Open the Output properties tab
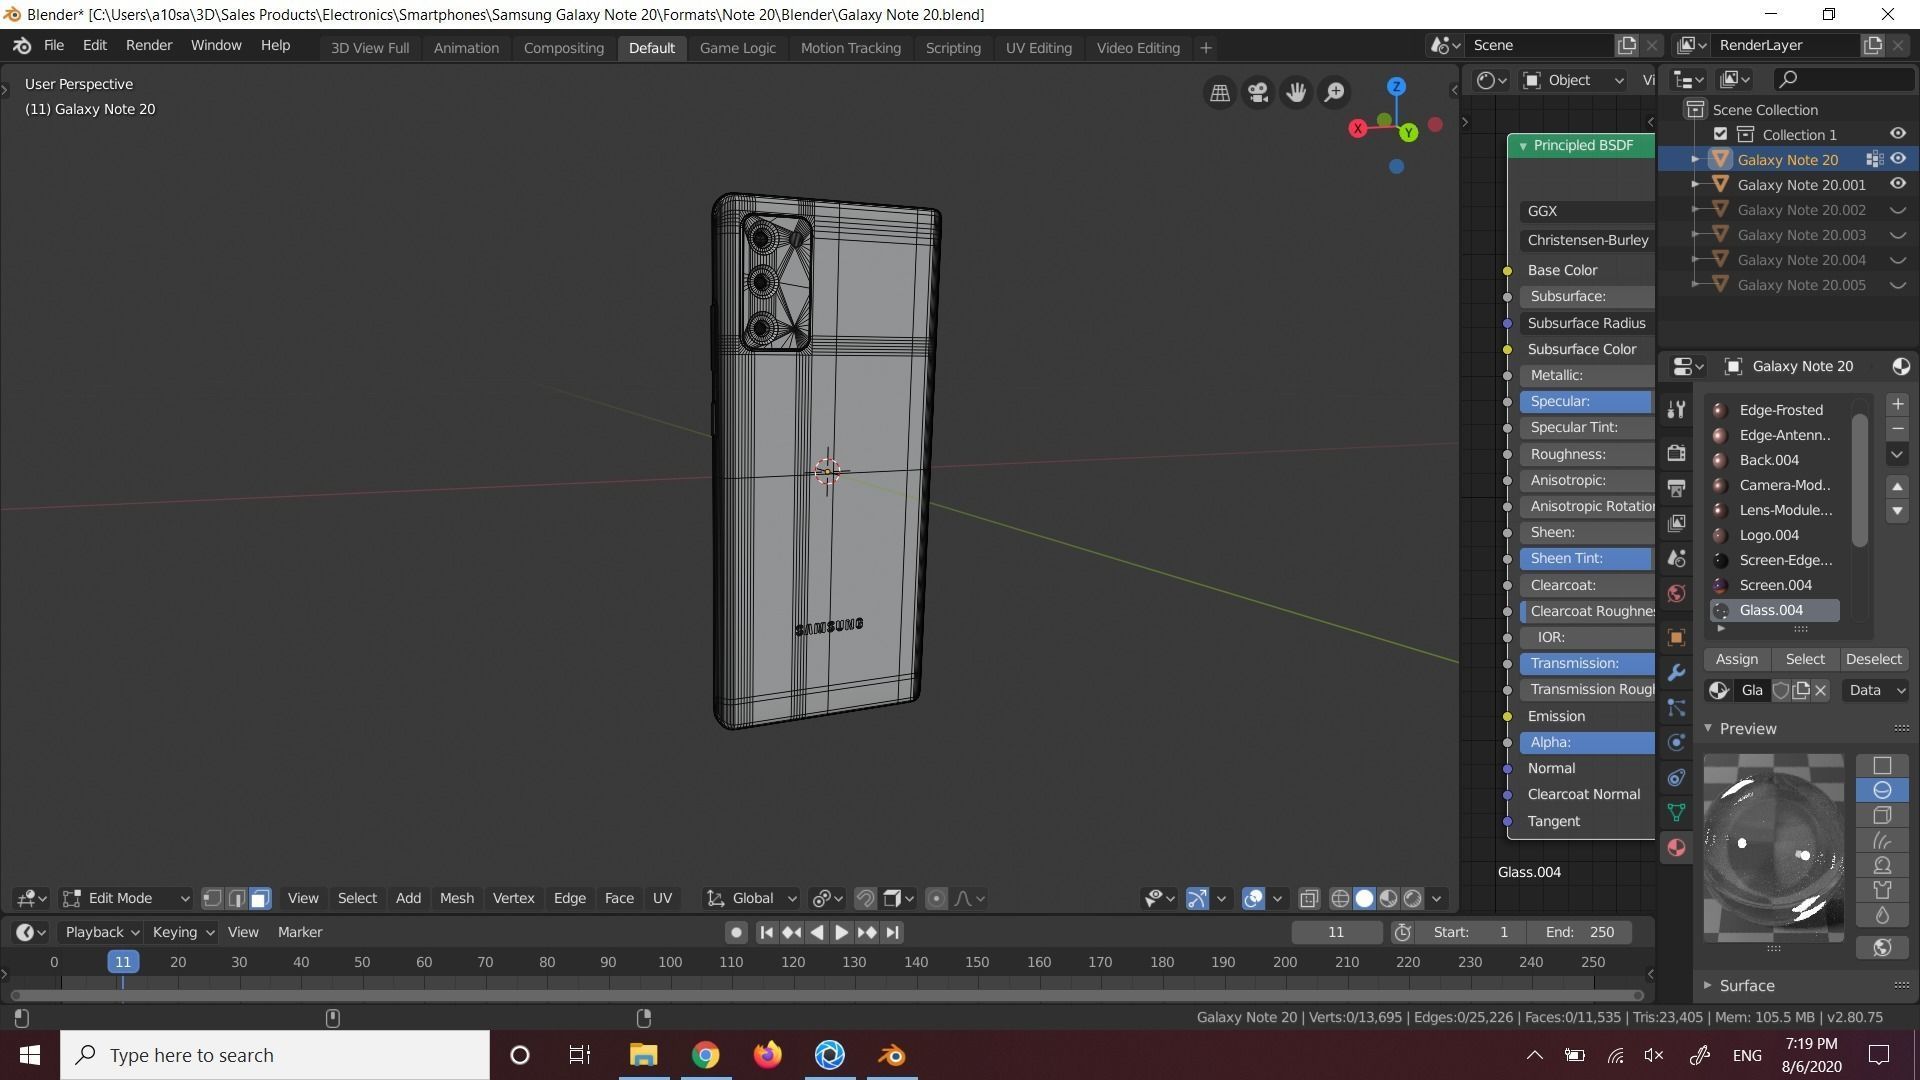This screenshot has width=1920, height=1080. [1677, 488]
